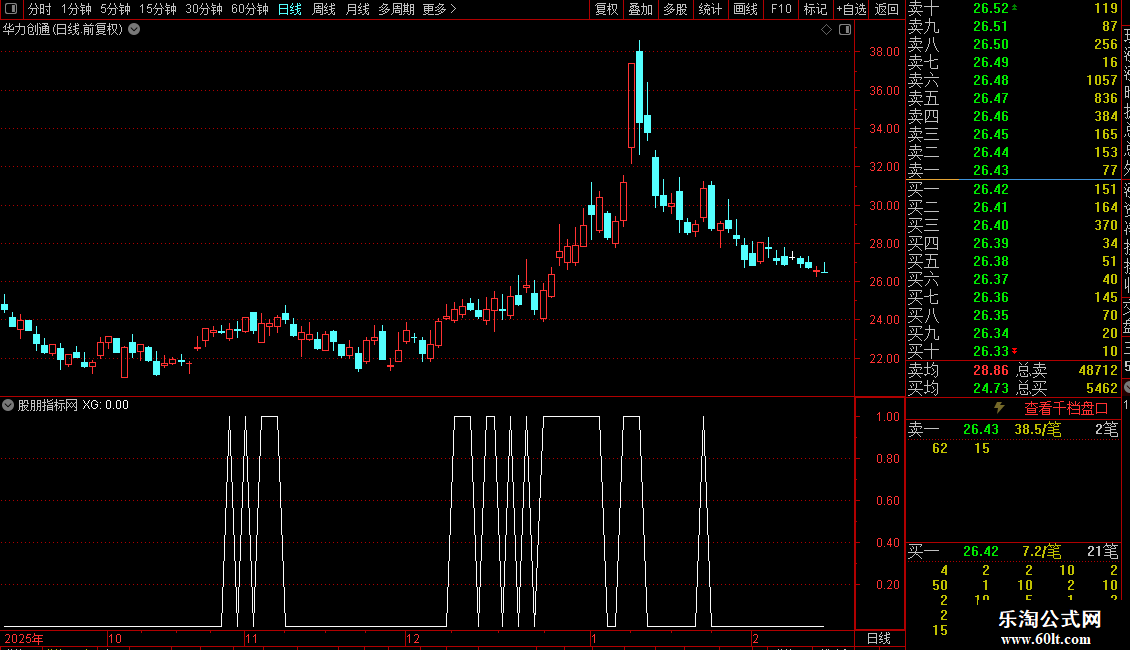Select the 5分钟 period
1130x650 pixels.
[115, 9]
